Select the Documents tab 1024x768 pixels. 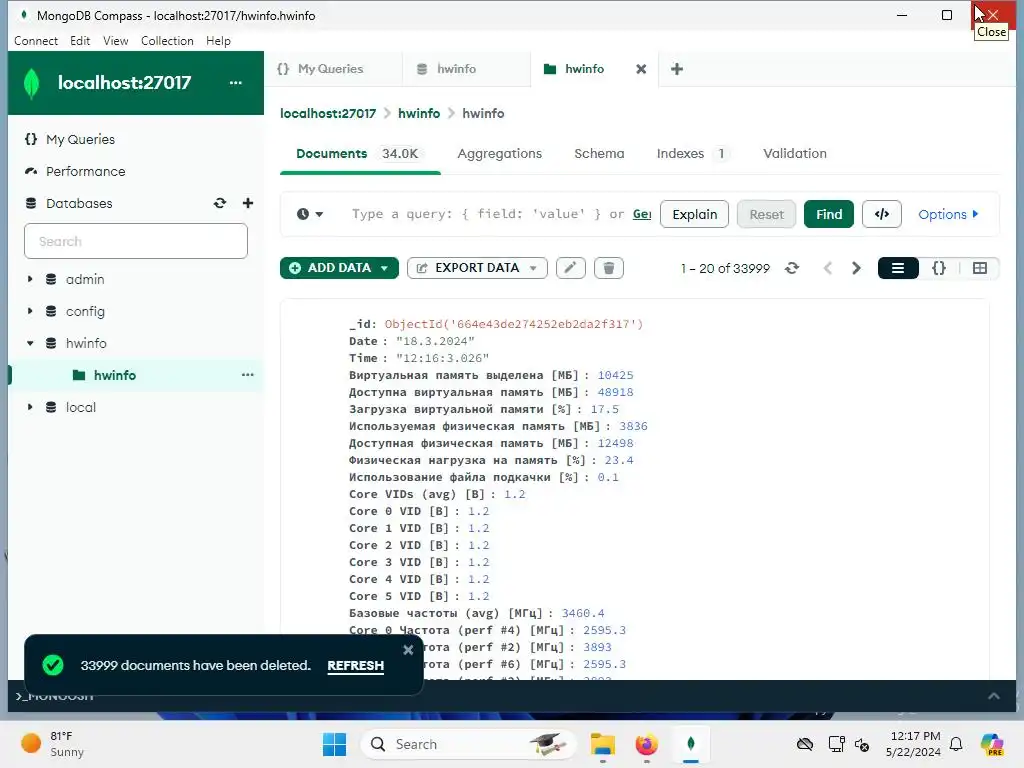359,153
